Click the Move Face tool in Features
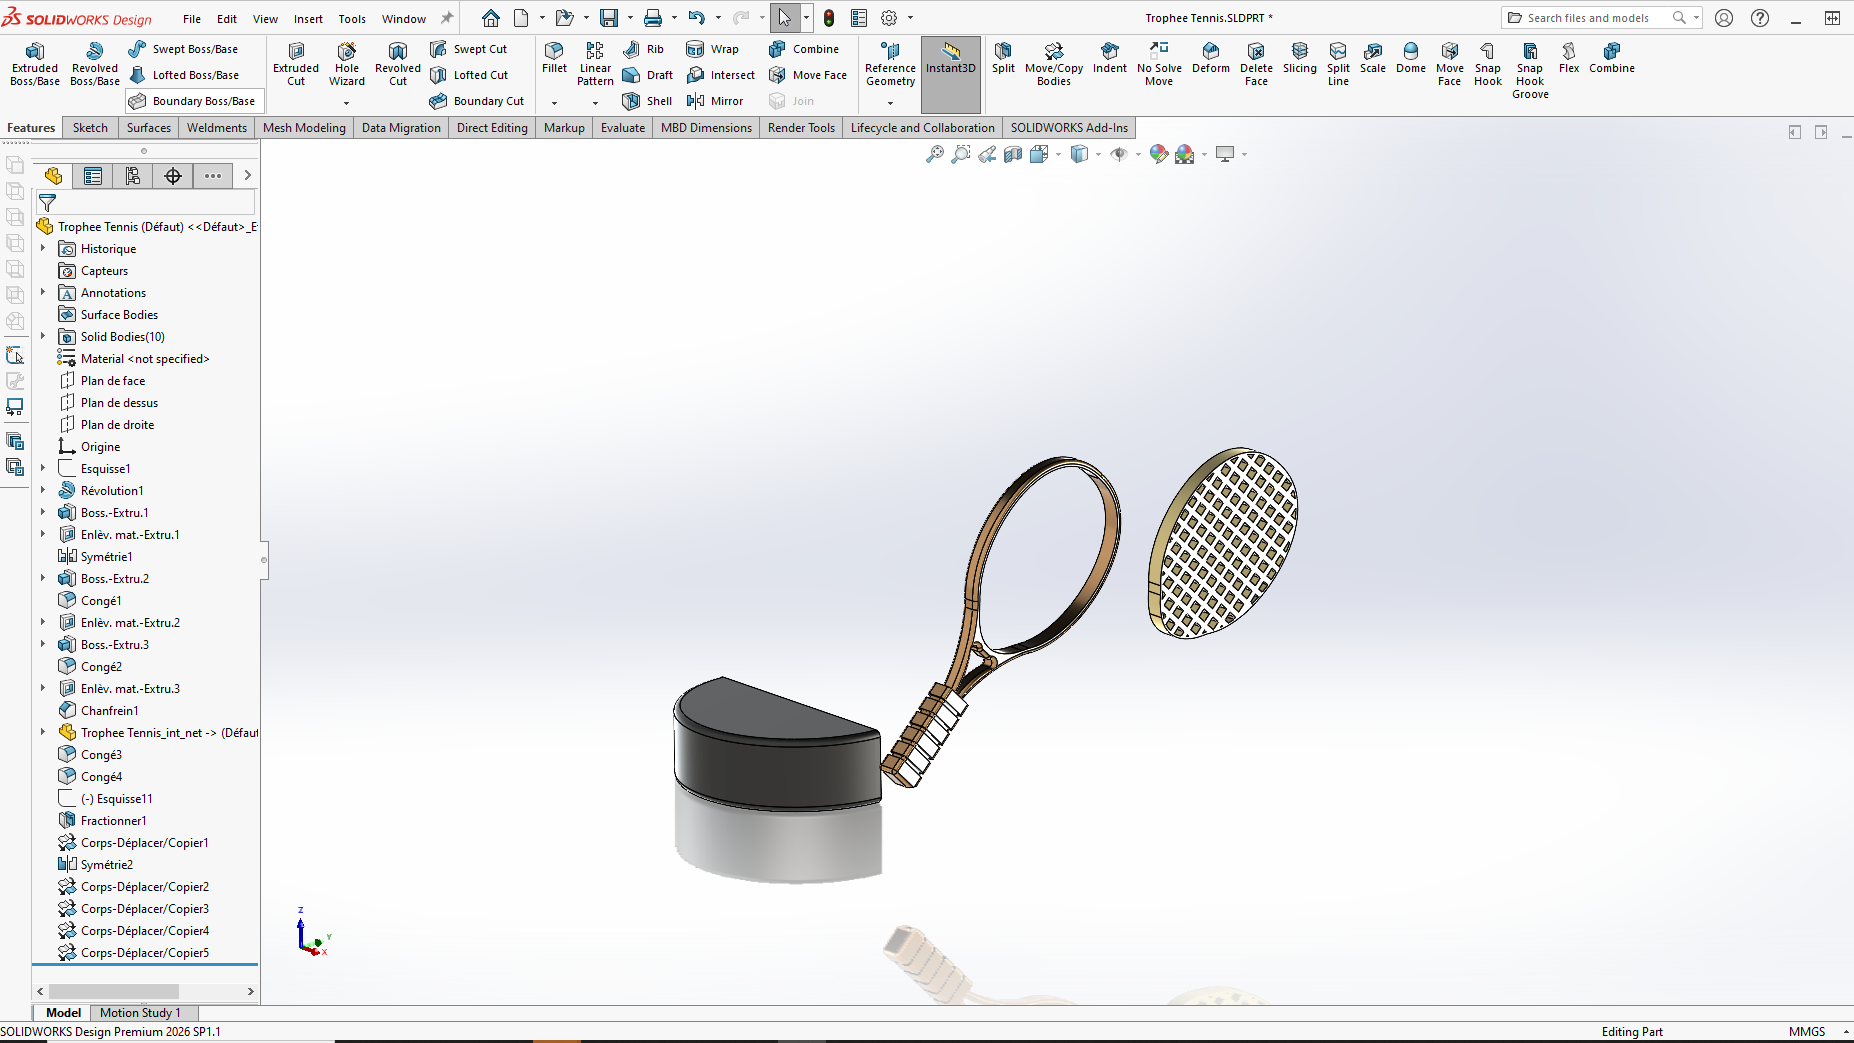 click(807, 75)
